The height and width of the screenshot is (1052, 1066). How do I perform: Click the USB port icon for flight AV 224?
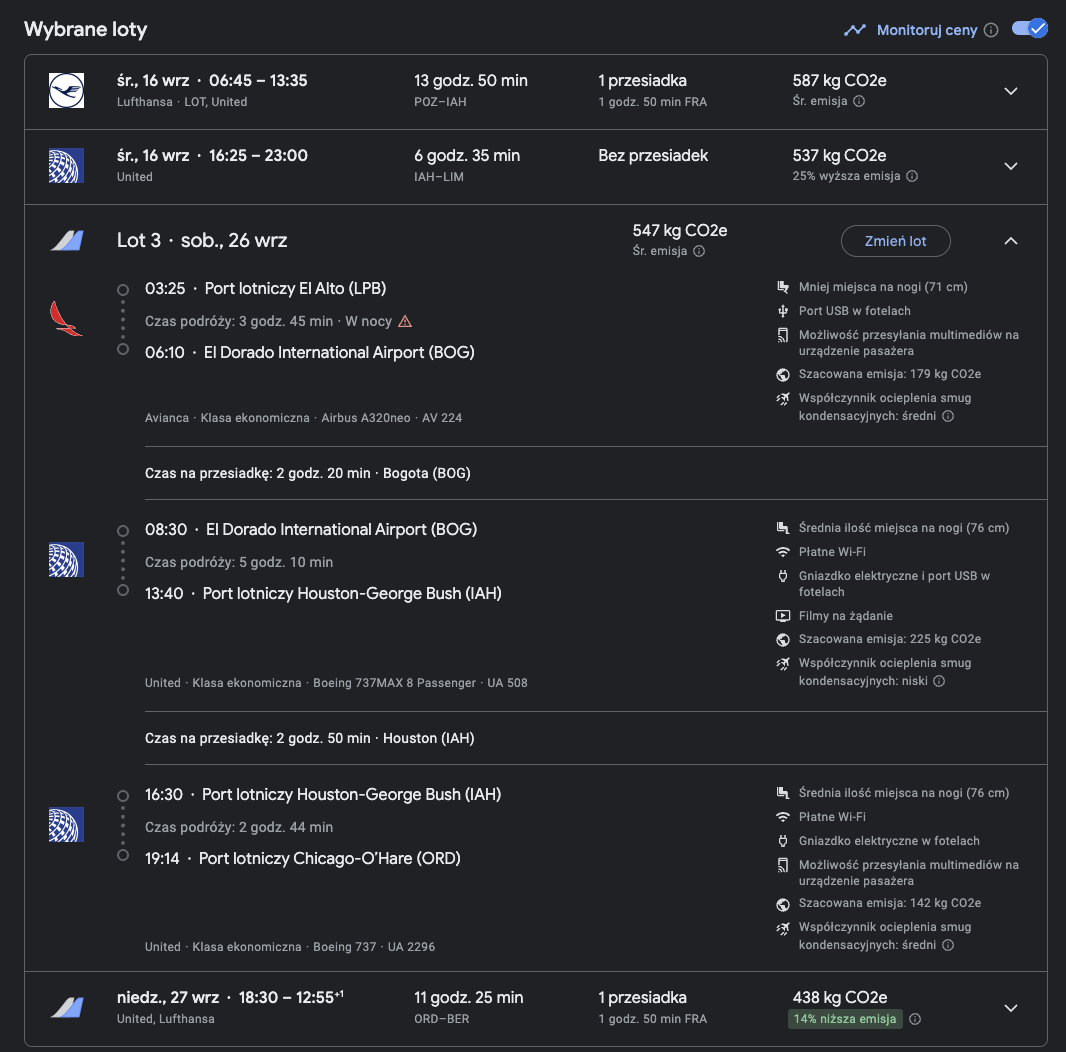[783, 311]
